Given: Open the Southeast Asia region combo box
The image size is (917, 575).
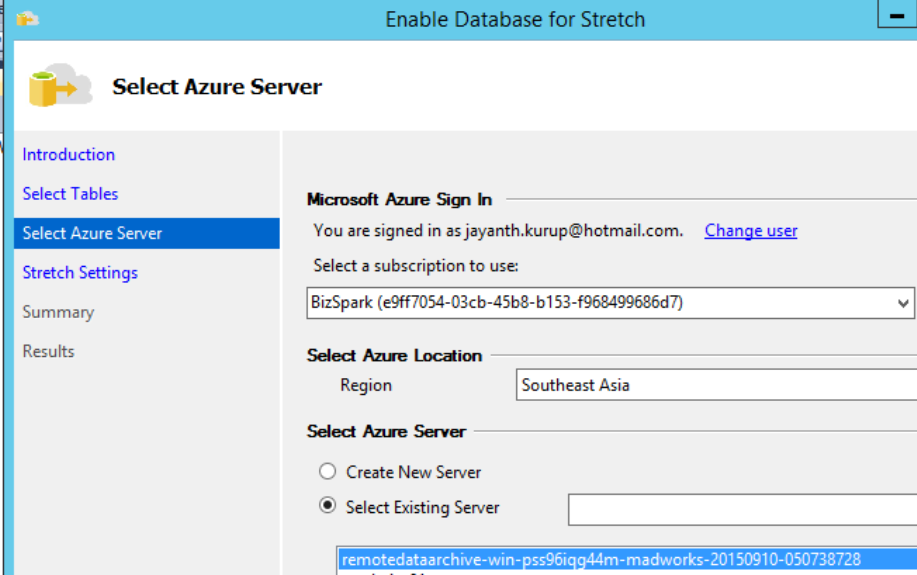Looking at the screenshot, I should click(x=716, y=385).
